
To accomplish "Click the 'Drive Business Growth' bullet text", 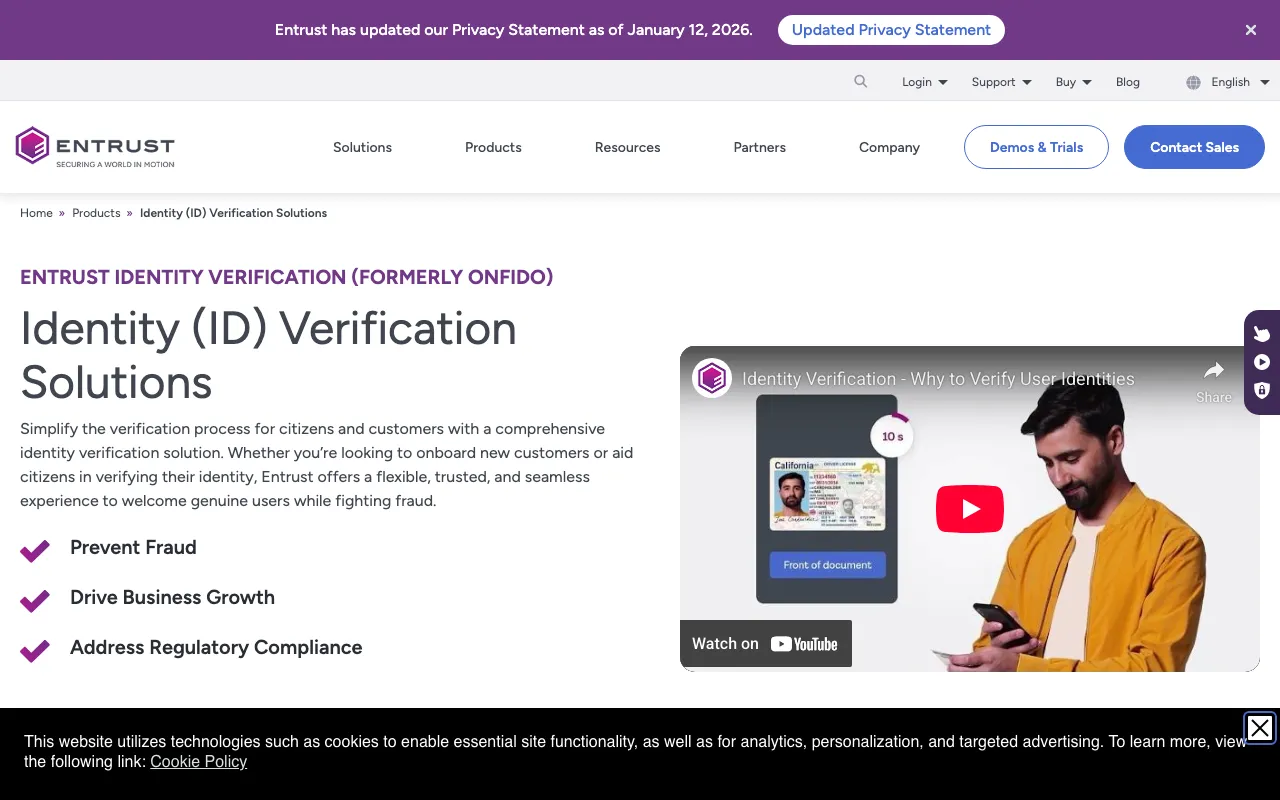I will [172, 597].
